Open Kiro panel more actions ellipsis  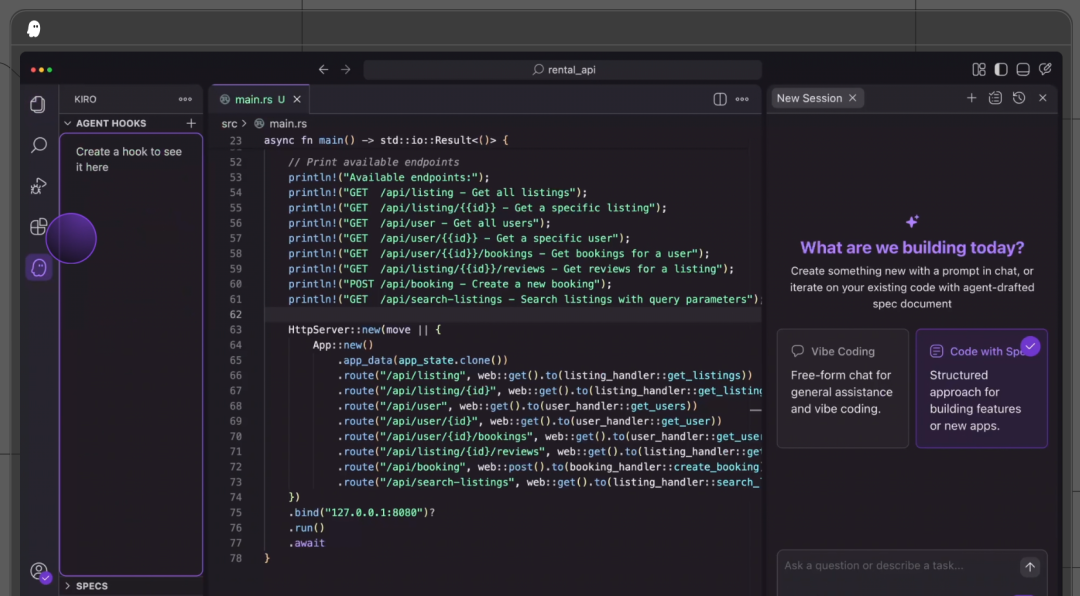pos(185,99)
